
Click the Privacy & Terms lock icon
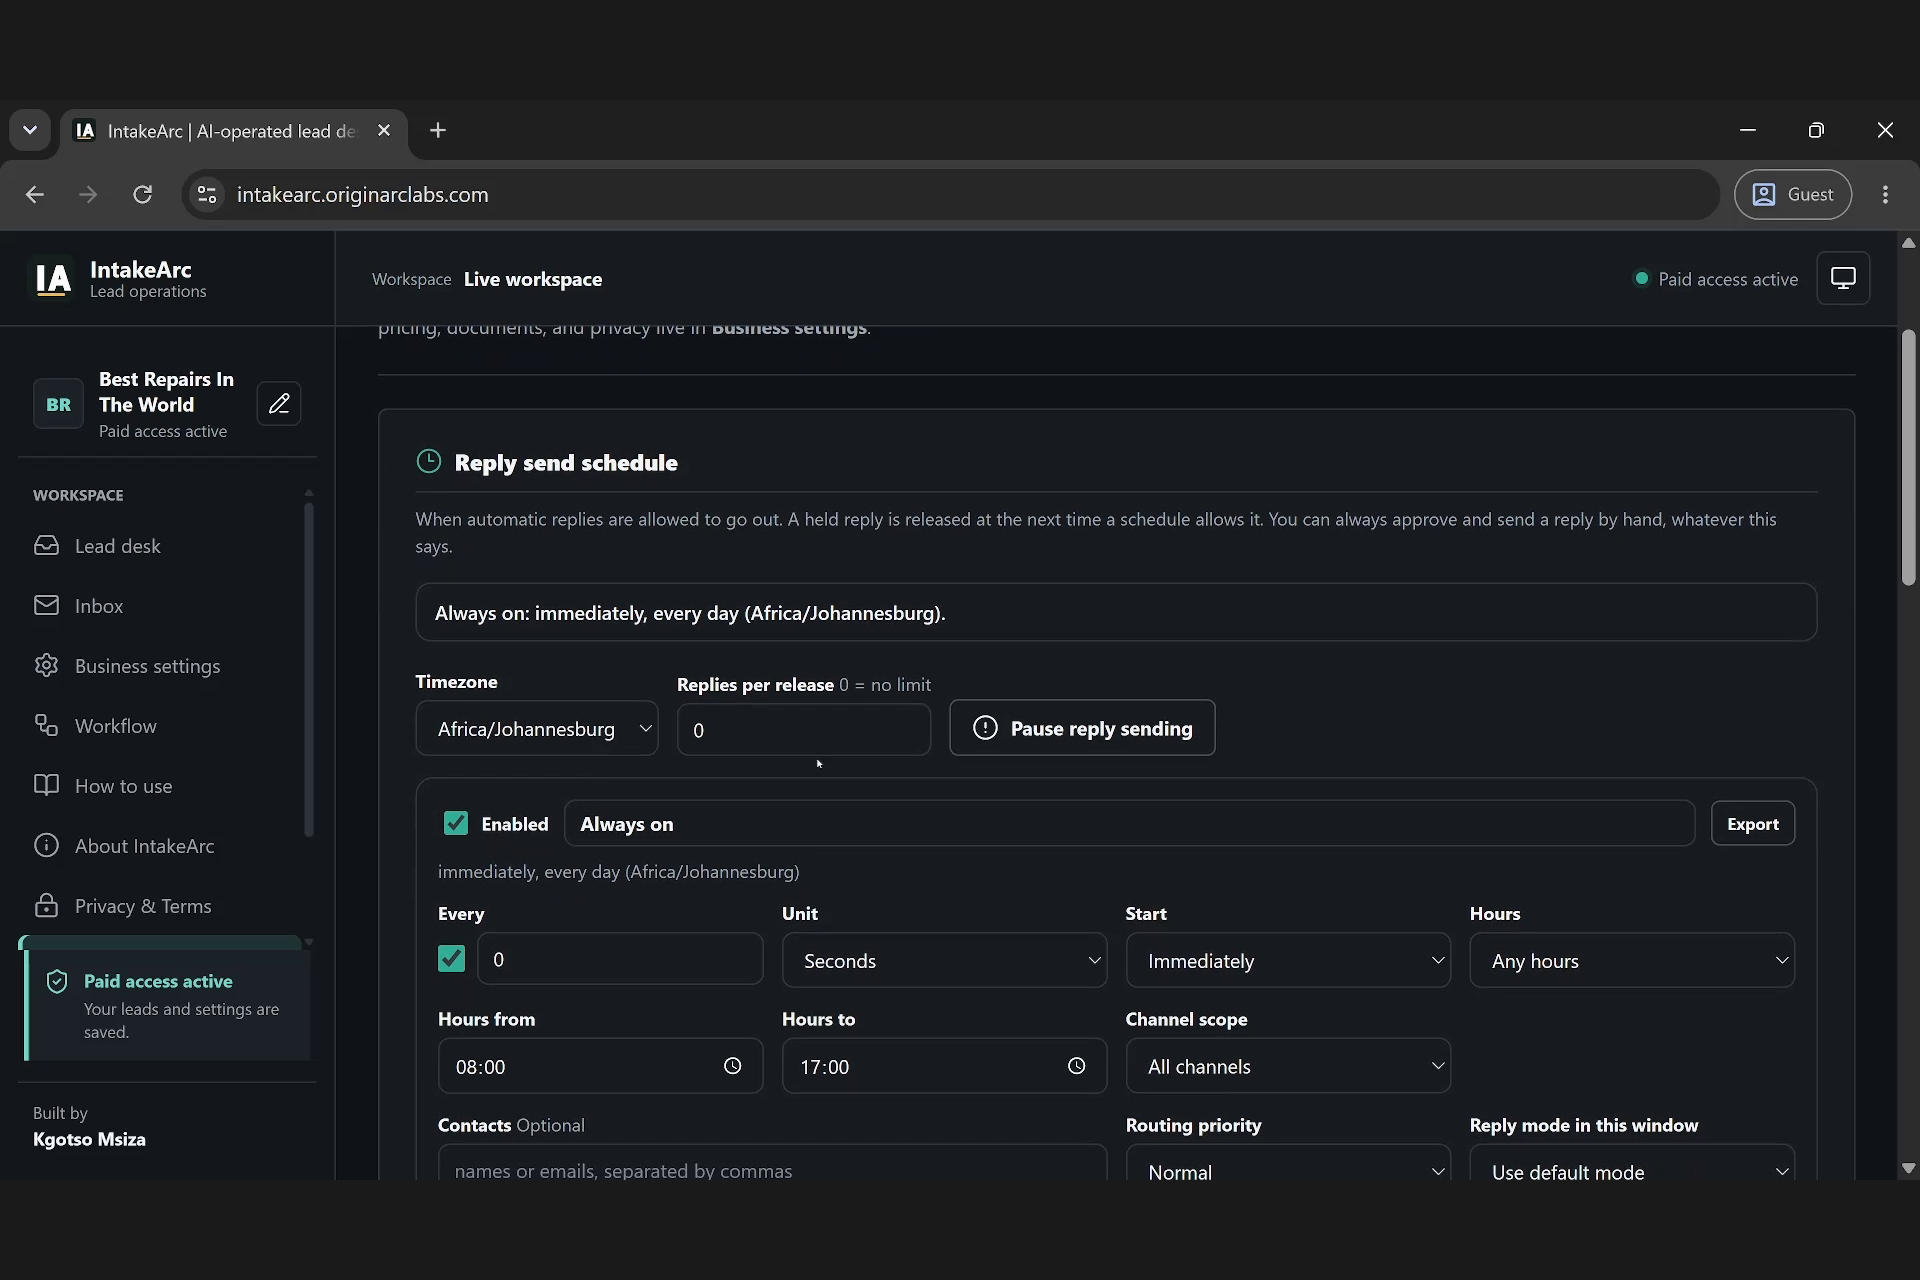point(46,905)
